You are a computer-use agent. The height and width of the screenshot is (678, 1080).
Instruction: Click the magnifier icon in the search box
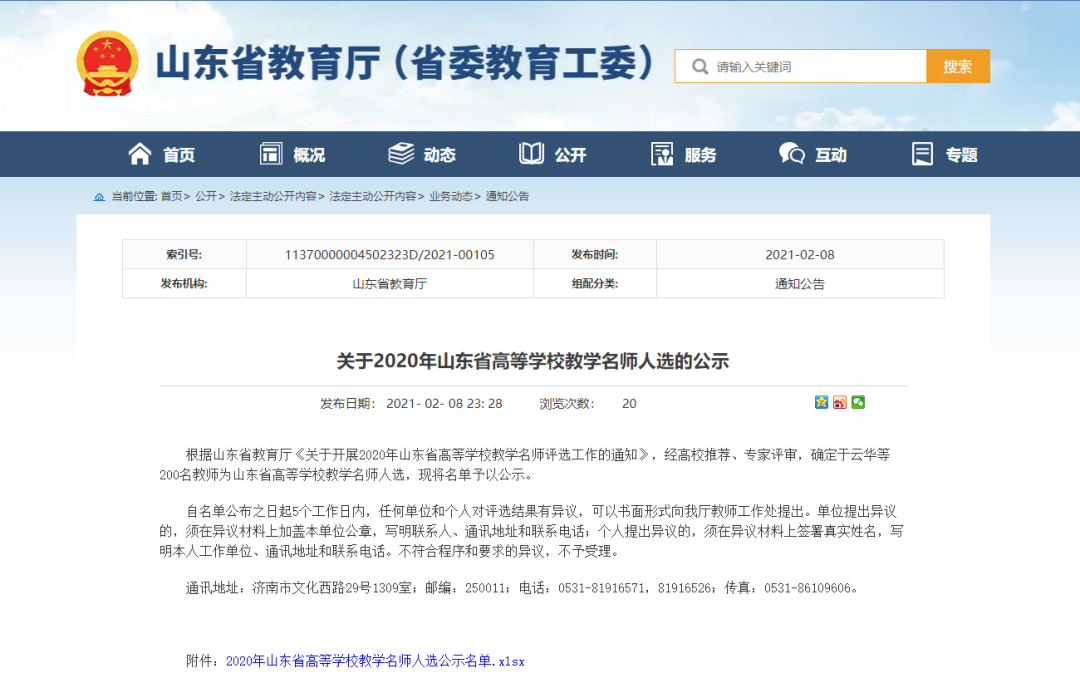pyautogui.click(x=700, y=67)
